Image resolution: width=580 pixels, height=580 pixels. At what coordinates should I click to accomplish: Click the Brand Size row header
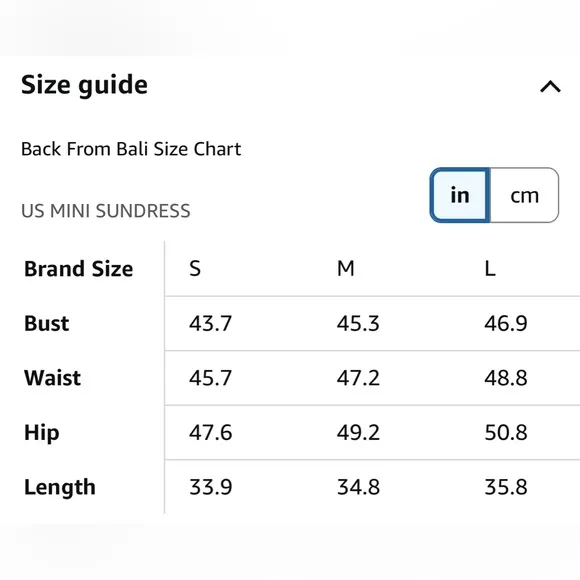point(78,269)
